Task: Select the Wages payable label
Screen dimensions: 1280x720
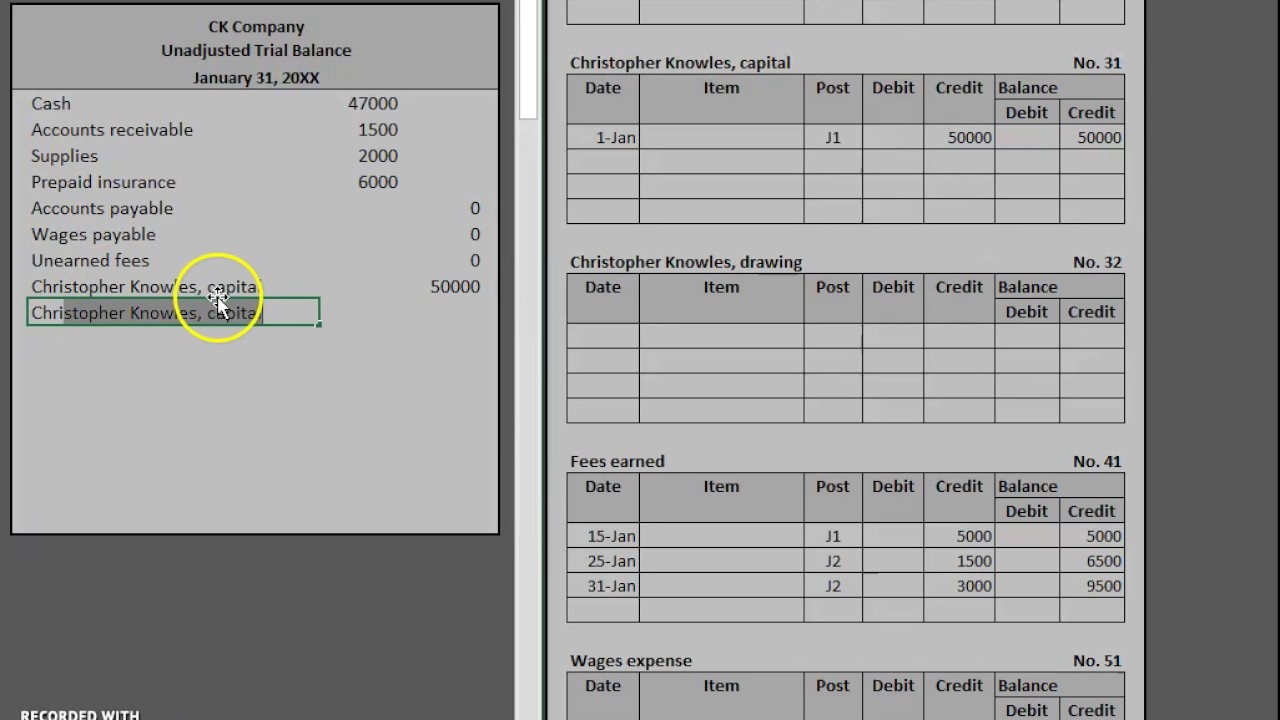Action: click(x=93, y=234)
